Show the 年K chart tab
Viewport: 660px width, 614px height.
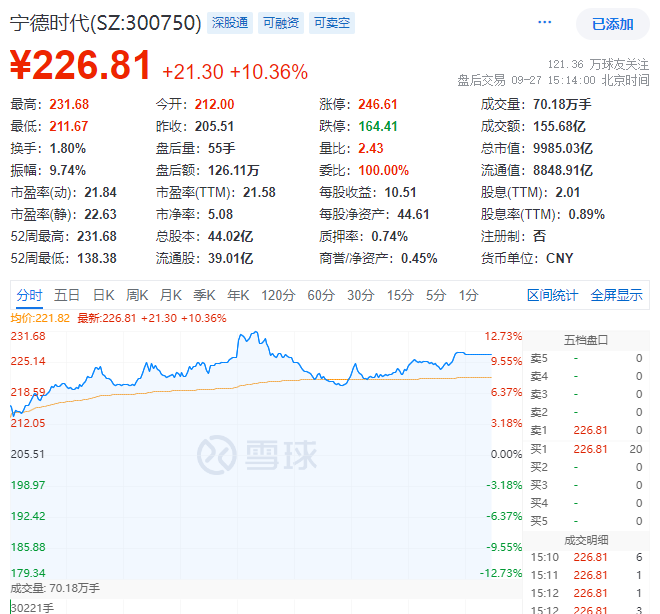(x=238, y=295)
